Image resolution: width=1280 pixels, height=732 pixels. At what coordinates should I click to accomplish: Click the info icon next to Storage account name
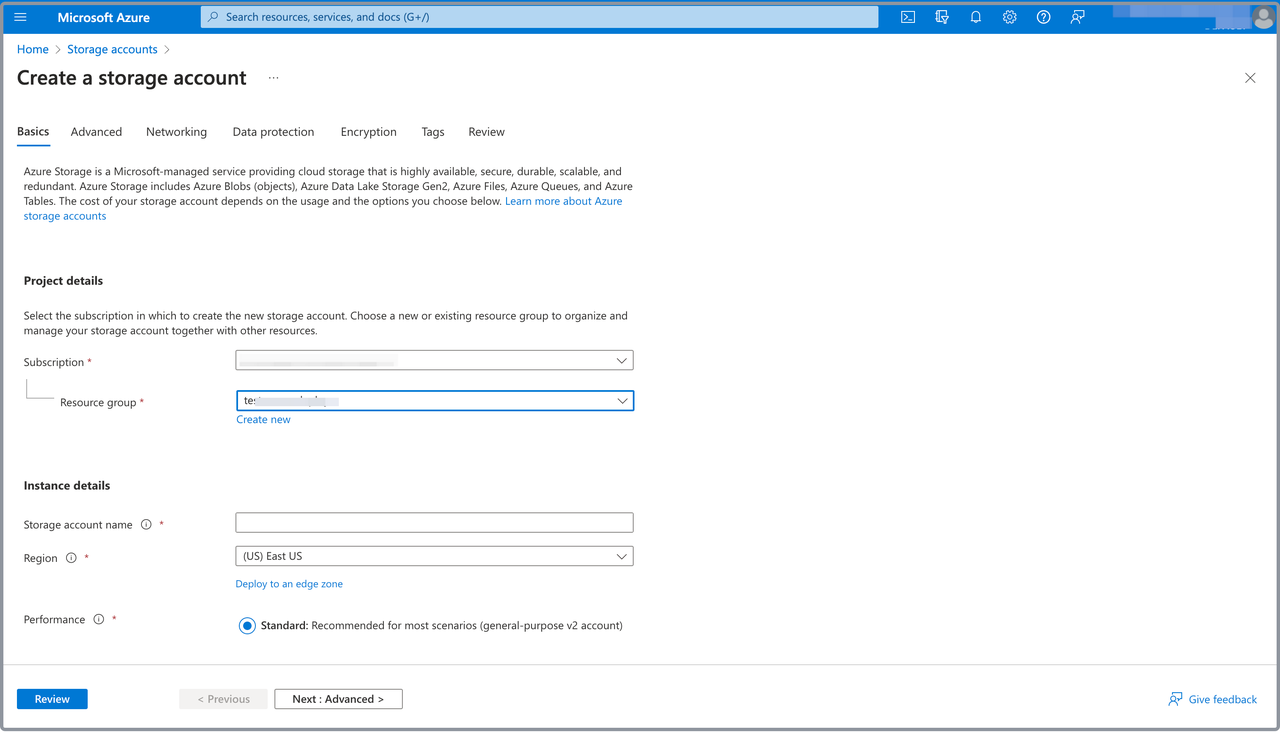[x=146, y=524]
